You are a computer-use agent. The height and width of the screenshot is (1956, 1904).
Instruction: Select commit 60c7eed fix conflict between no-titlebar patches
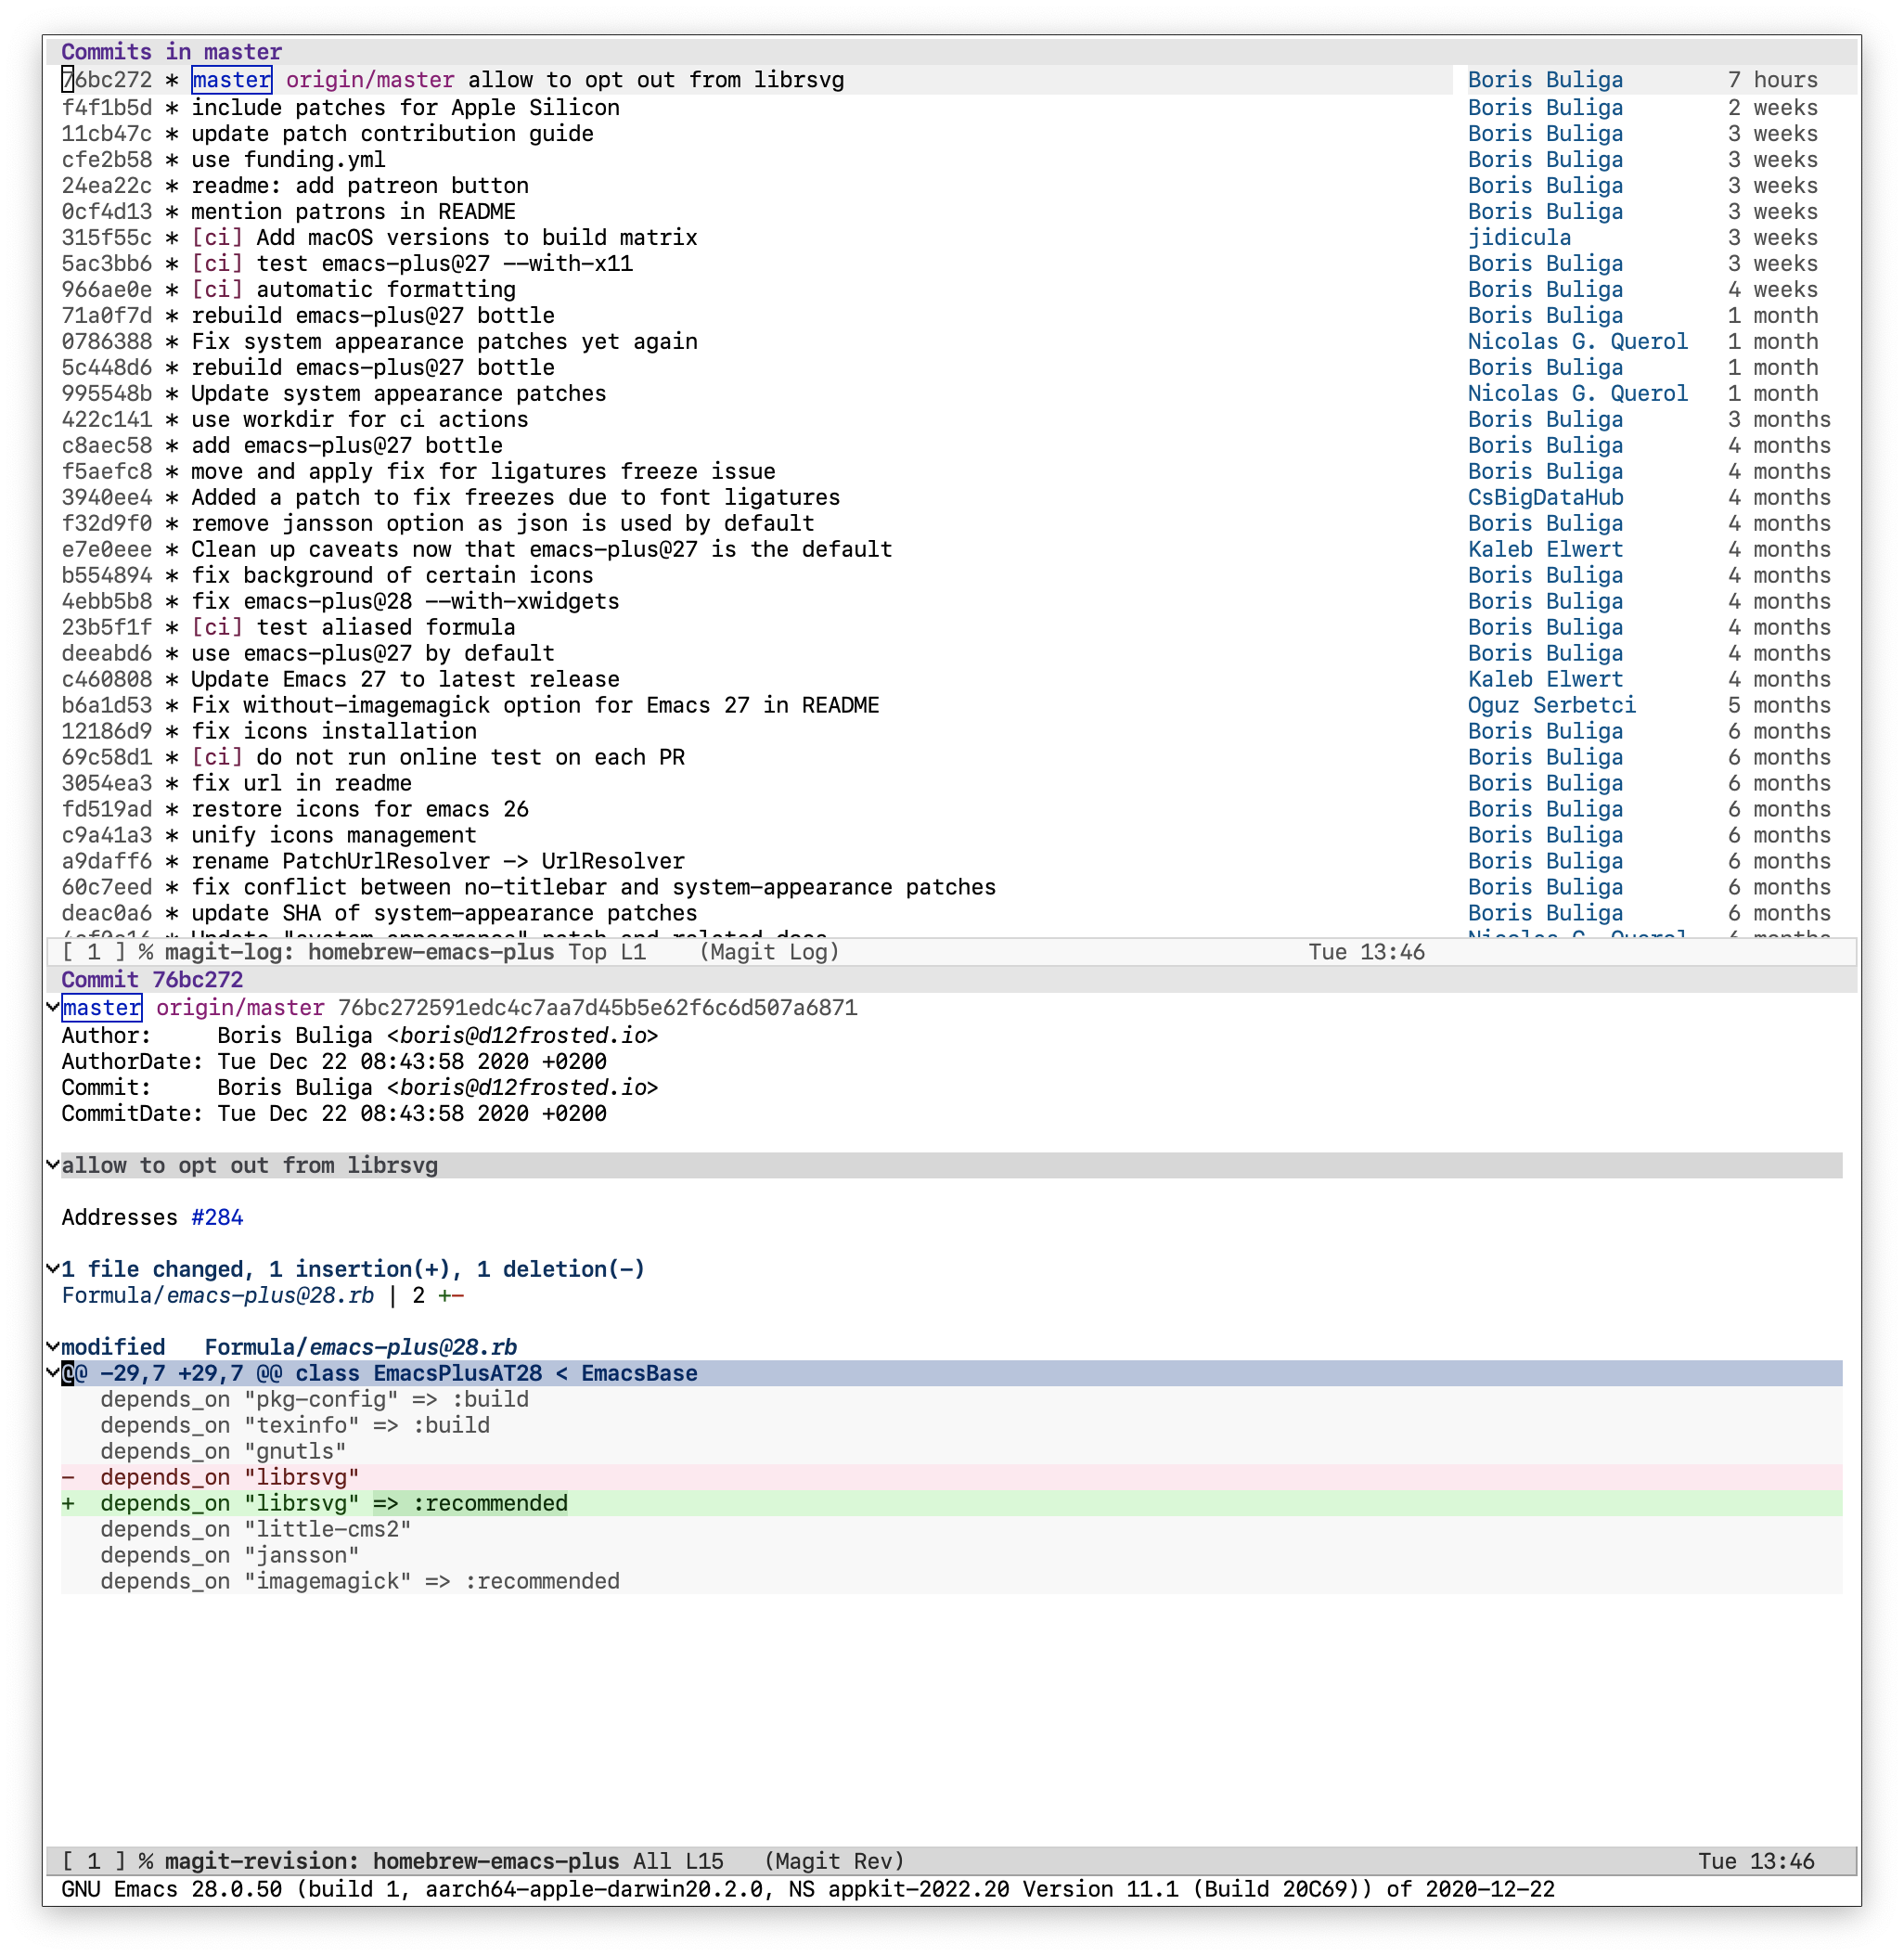pos(529,887)
